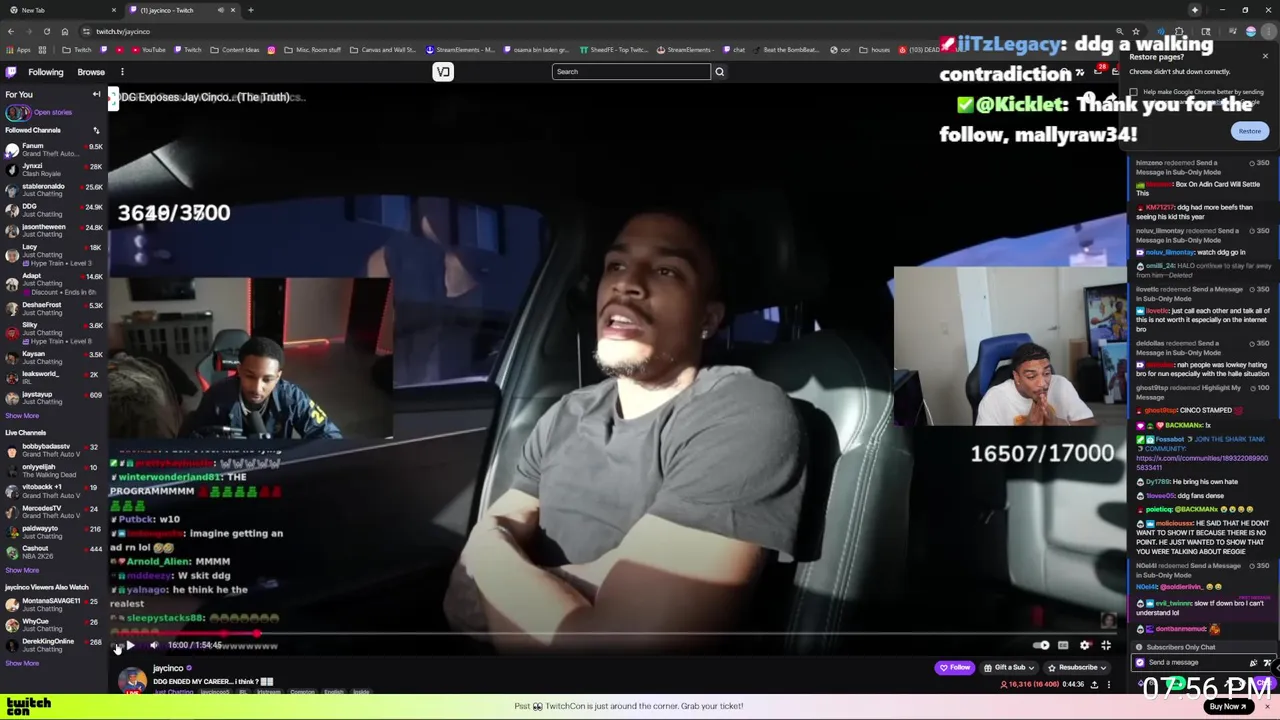Check the Help make Chrome better checkbox

click(x=1133, y=92)
